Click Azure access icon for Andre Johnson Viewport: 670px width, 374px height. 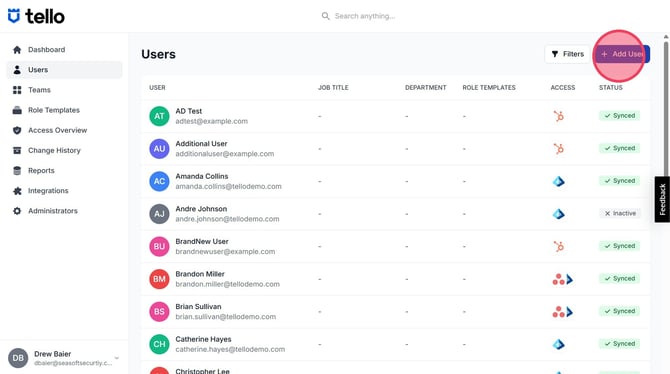558,214
